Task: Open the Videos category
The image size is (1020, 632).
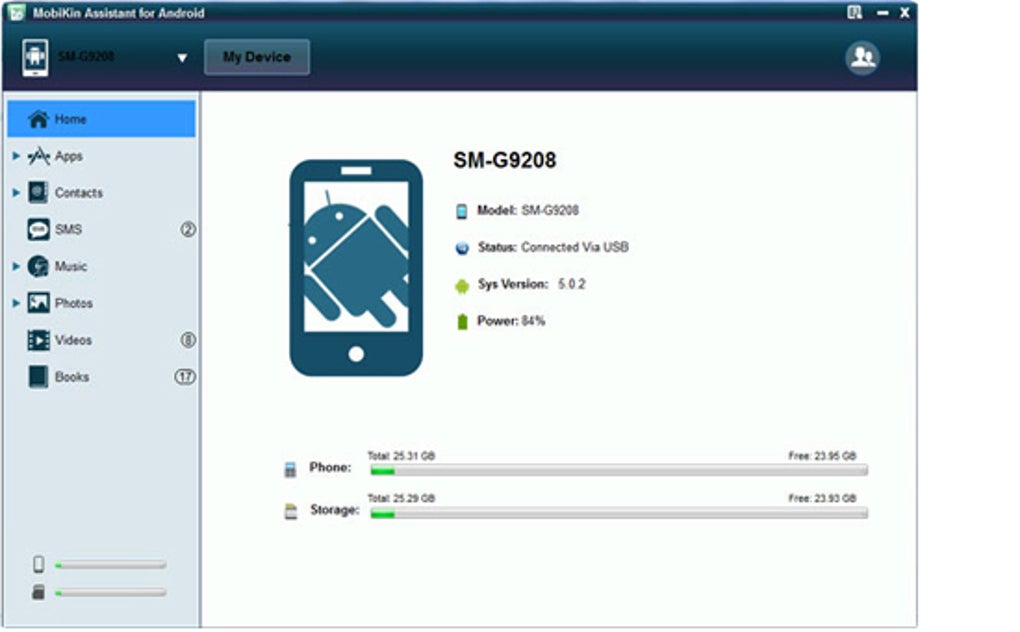Action: pyautogui.click(x=73, y=340)
